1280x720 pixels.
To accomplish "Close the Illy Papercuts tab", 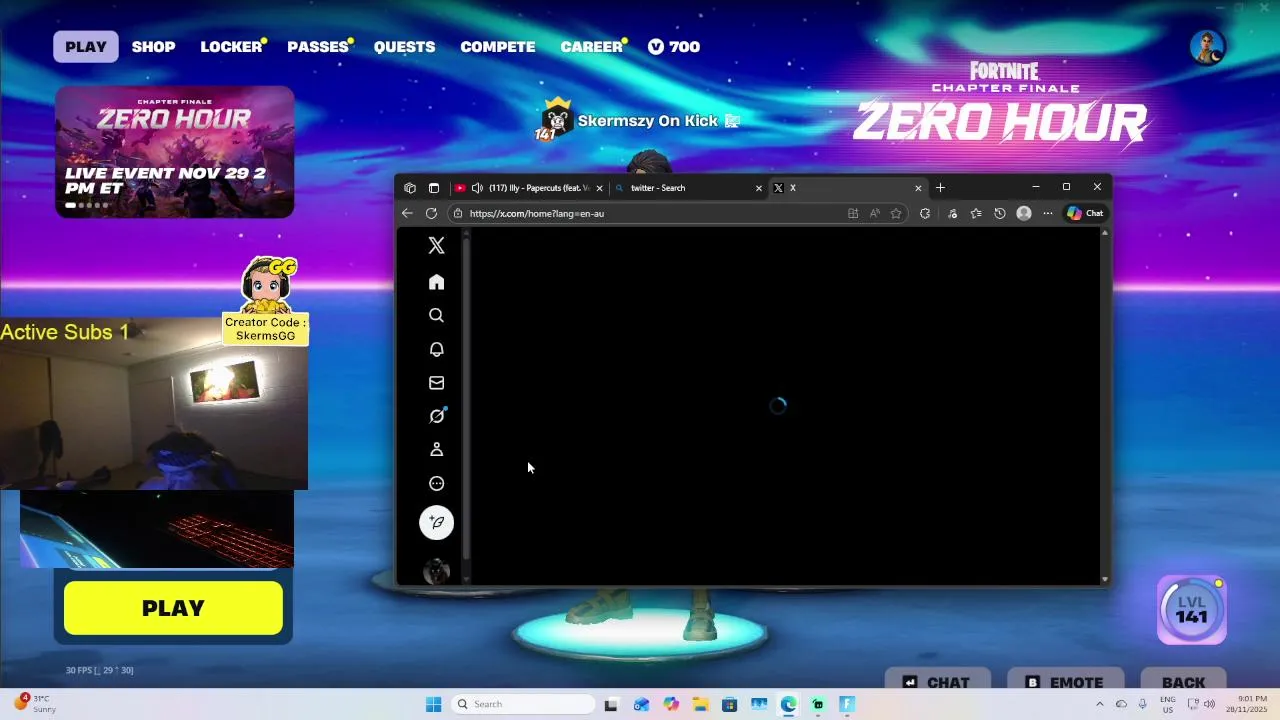I will [x=599, y=188].
